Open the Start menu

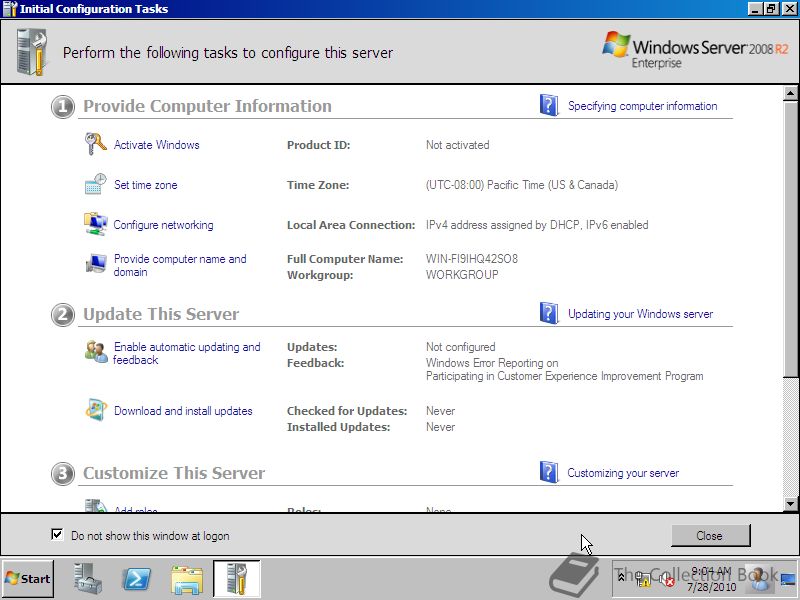(28, 579)
